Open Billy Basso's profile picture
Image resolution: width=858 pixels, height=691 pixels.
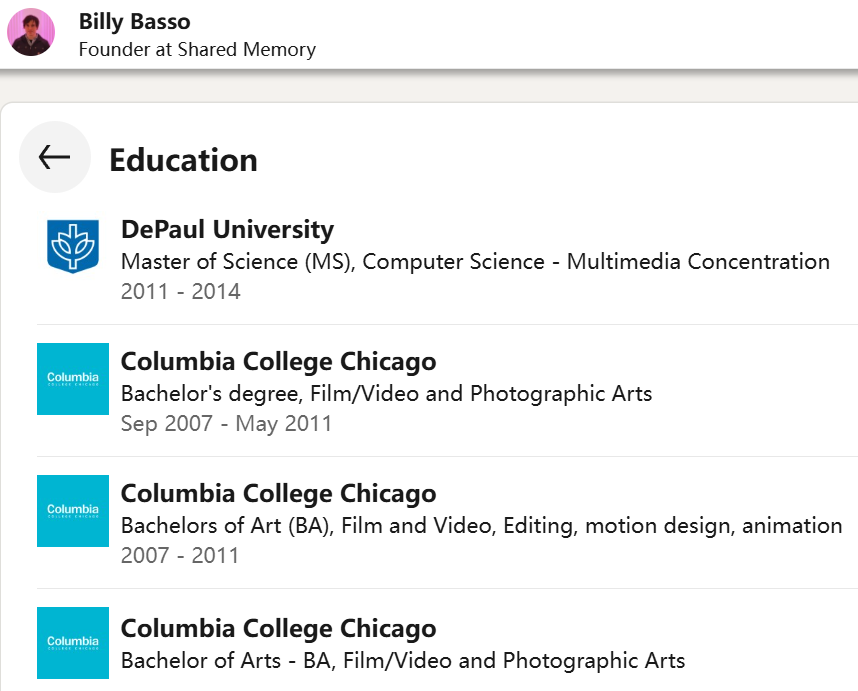click(31, 32)
